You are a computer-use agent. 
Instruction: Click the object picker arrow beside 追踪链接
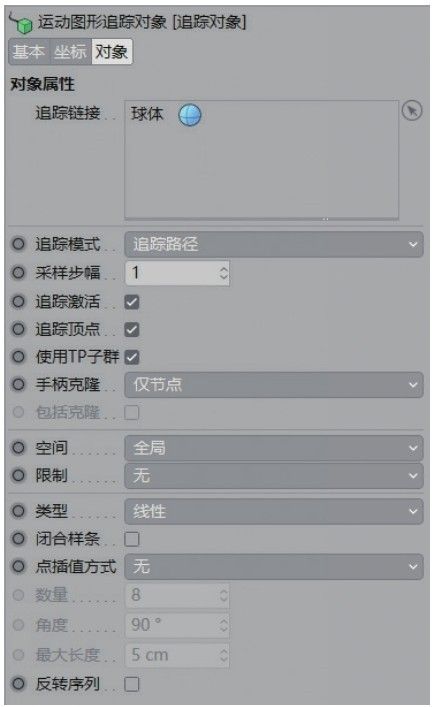(x=412, y=110)
